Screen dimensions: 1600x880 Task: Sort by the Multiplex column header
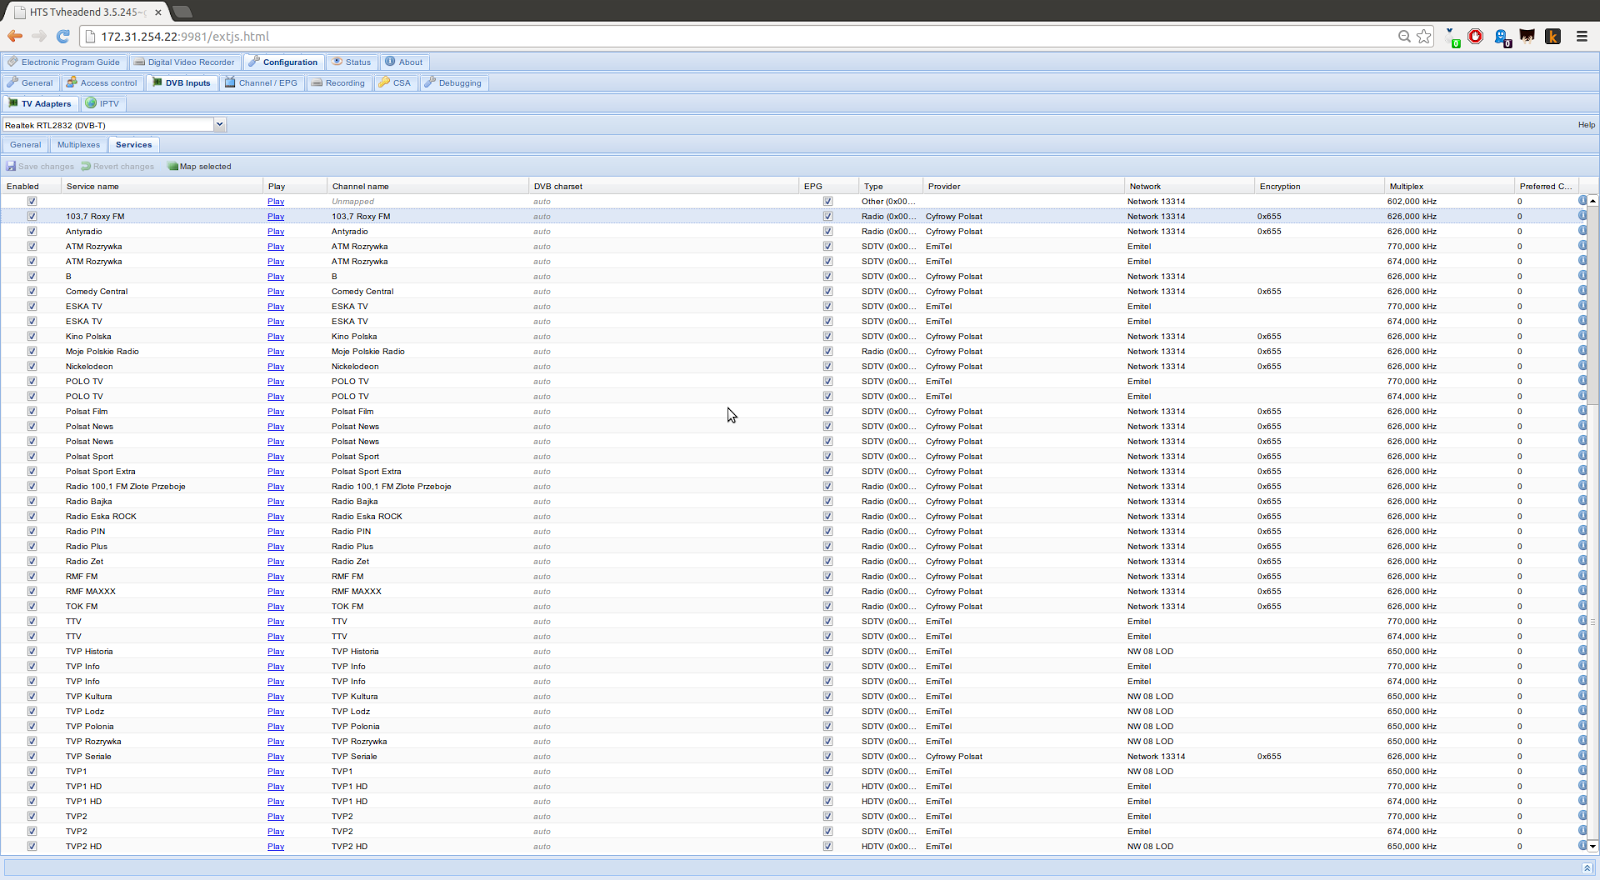pyautogui.click(x=1449, y=186)
